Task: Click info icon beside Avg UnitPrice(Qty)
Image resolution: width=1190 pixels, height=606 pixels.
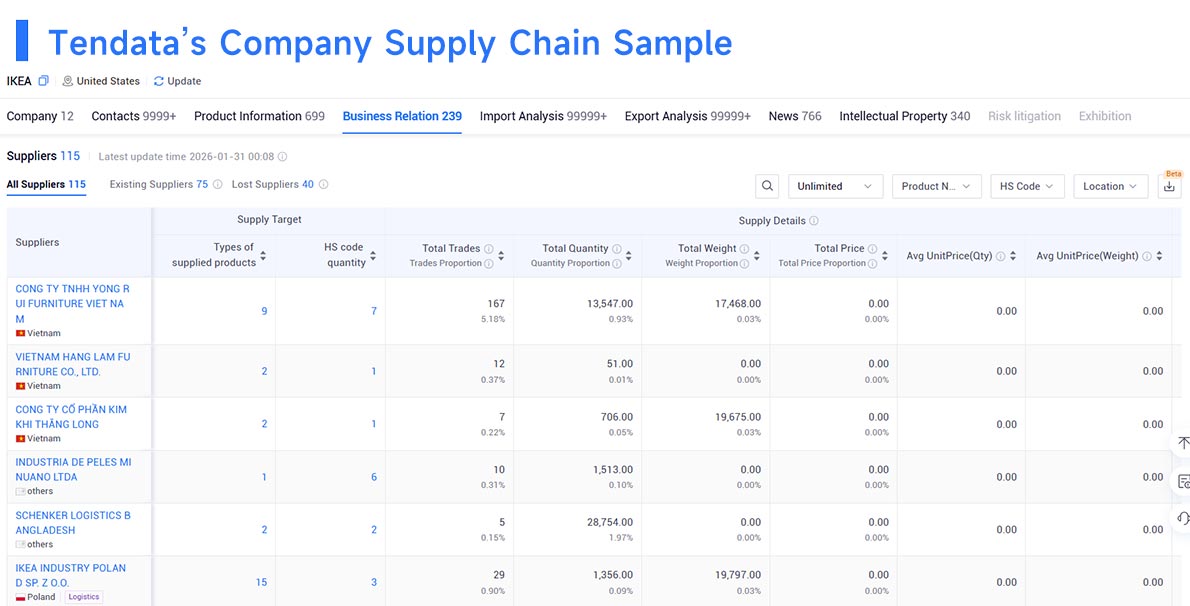Action: (x=1000, y=257)
